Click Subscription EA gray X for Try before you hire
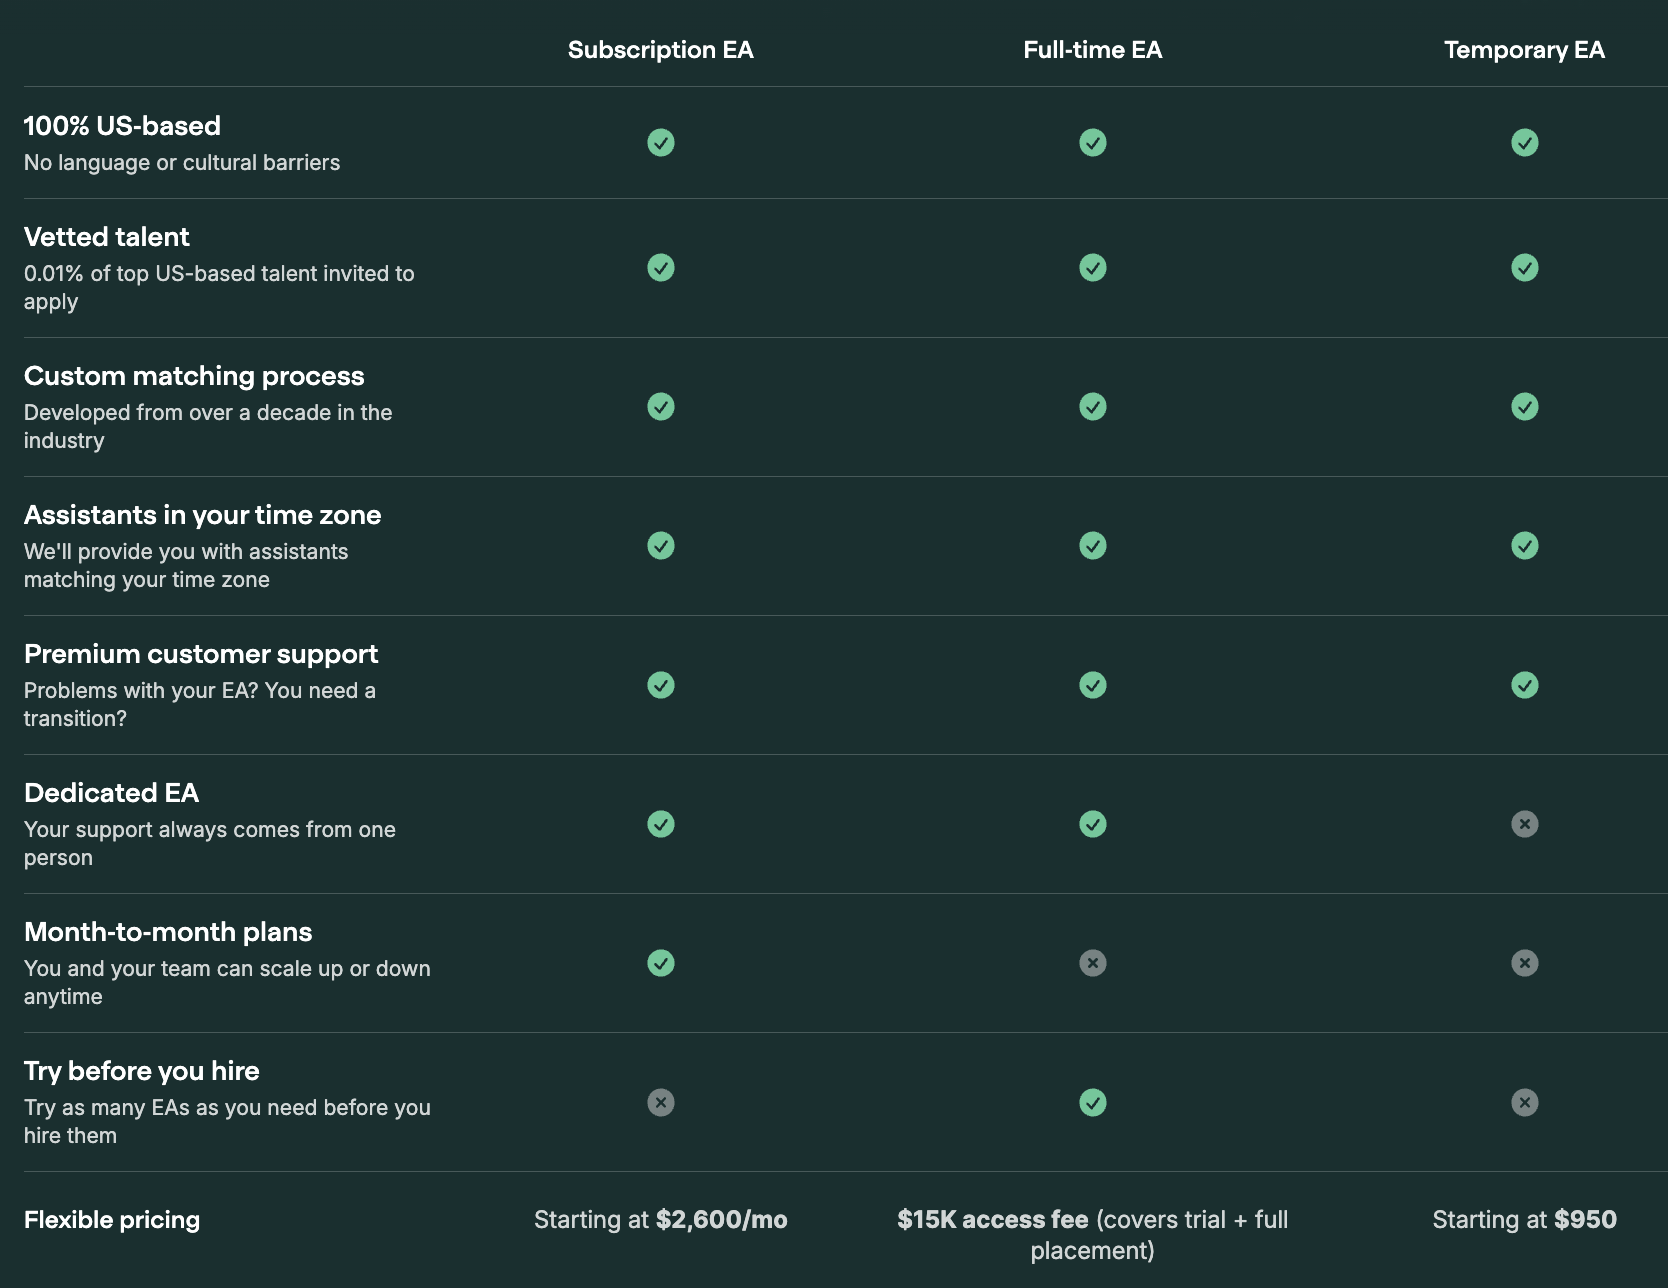1668x1288 pixels. click(660, 1102)
